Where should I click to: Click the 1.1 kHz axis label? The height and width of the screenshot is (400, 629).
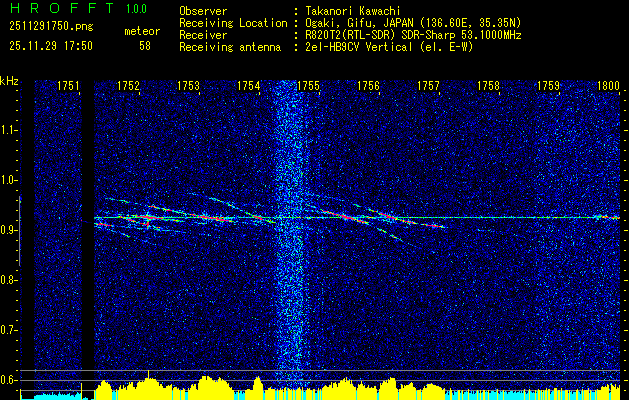(x=8, y=130)
